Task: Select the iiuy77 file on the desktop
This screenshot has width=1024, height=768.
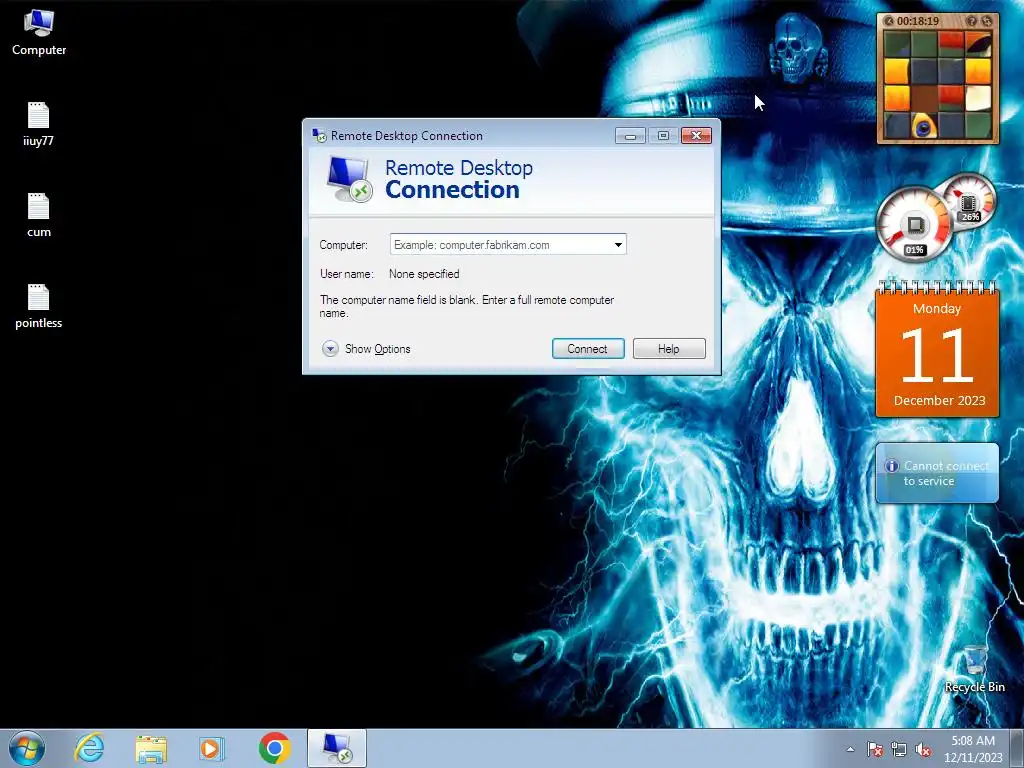Action: 38,124
